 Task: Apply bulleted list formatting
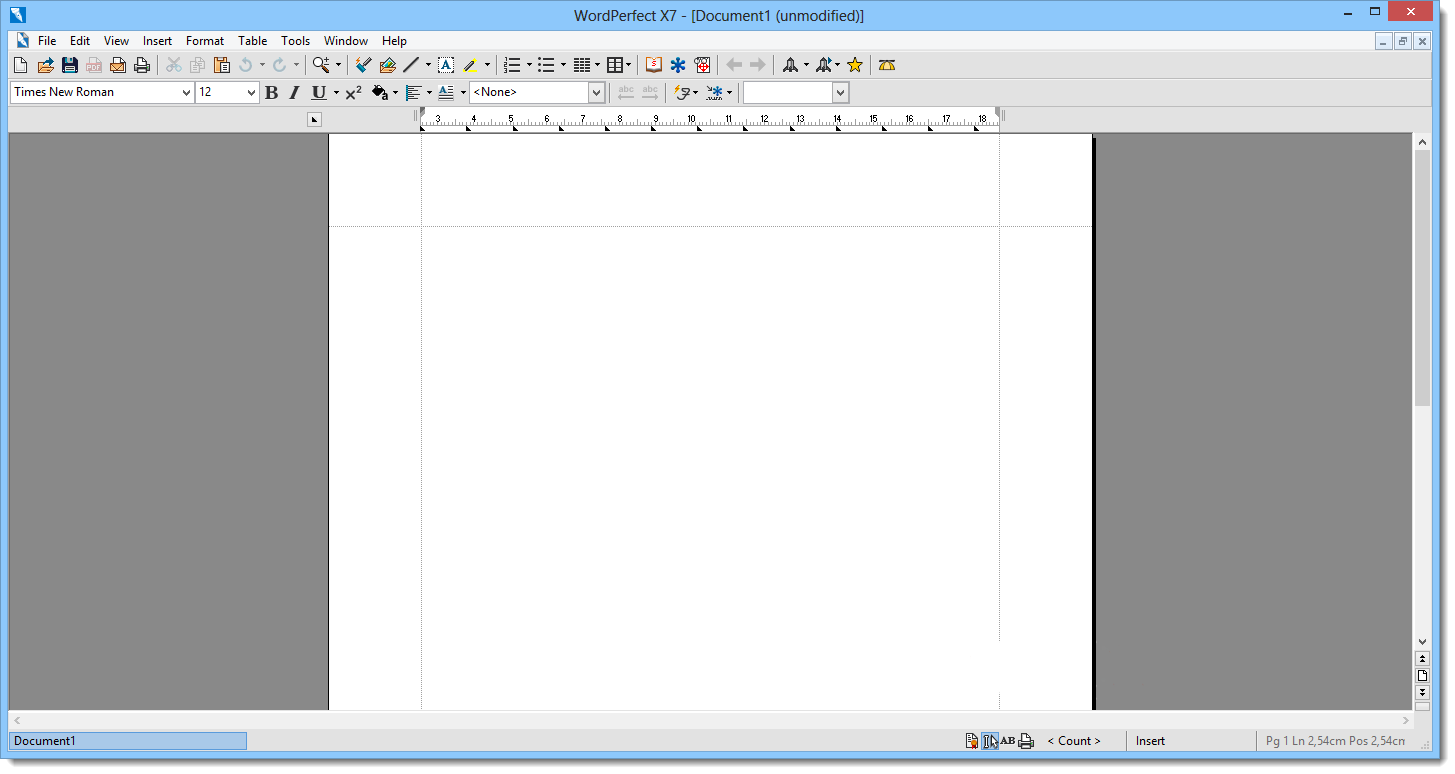point(546,65)
